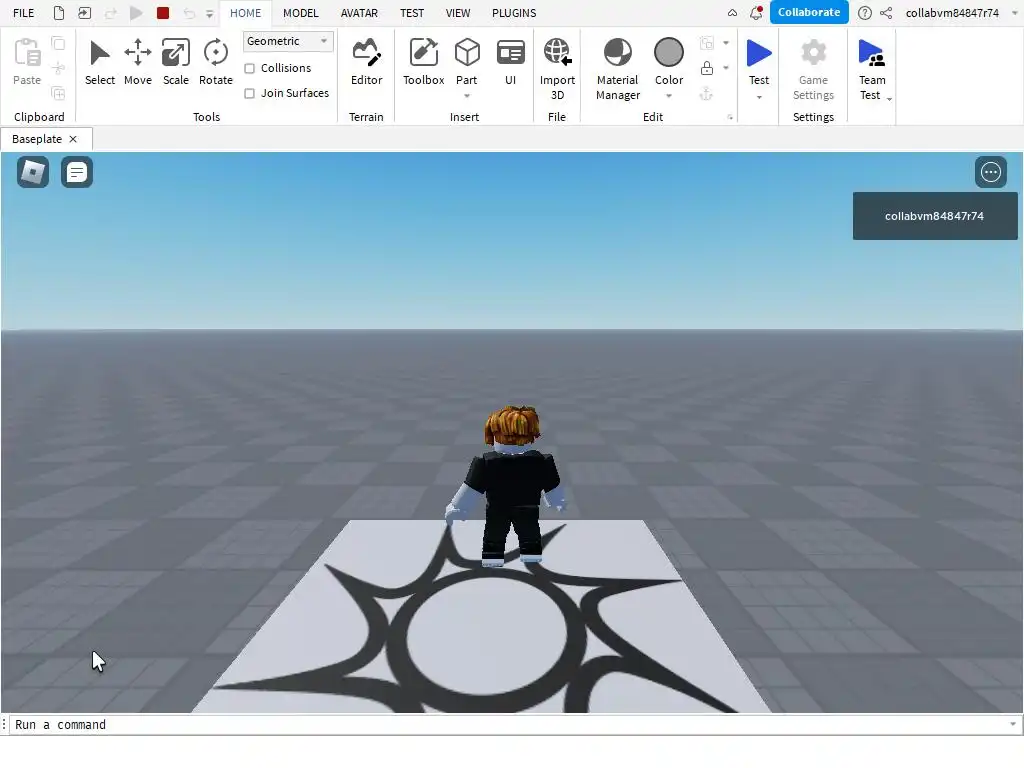Click the Cut scissors icon
Viewport: 1024px width, 768px height.
pyautogui.click(x=58, y=68)
